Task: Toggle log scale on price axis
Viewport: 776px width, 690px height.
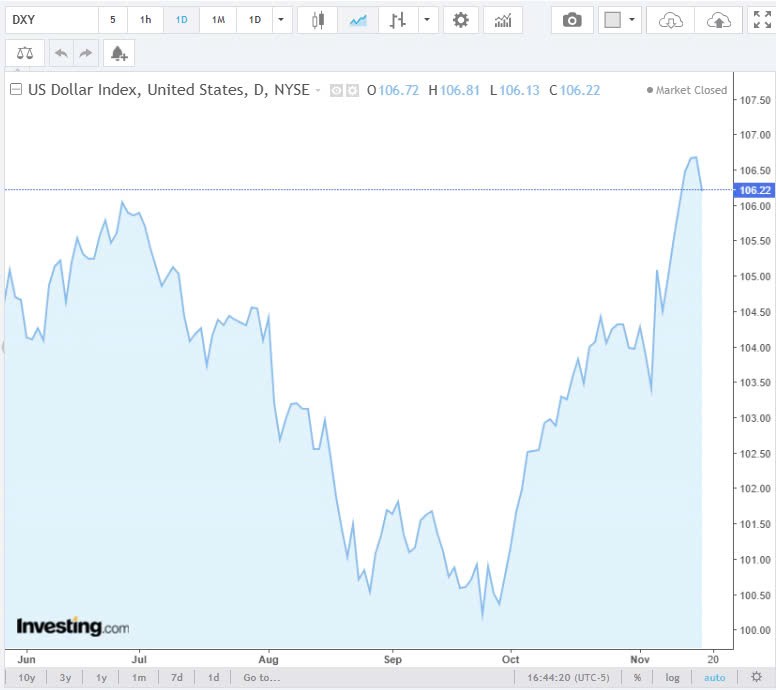Action: coord(673,677)
